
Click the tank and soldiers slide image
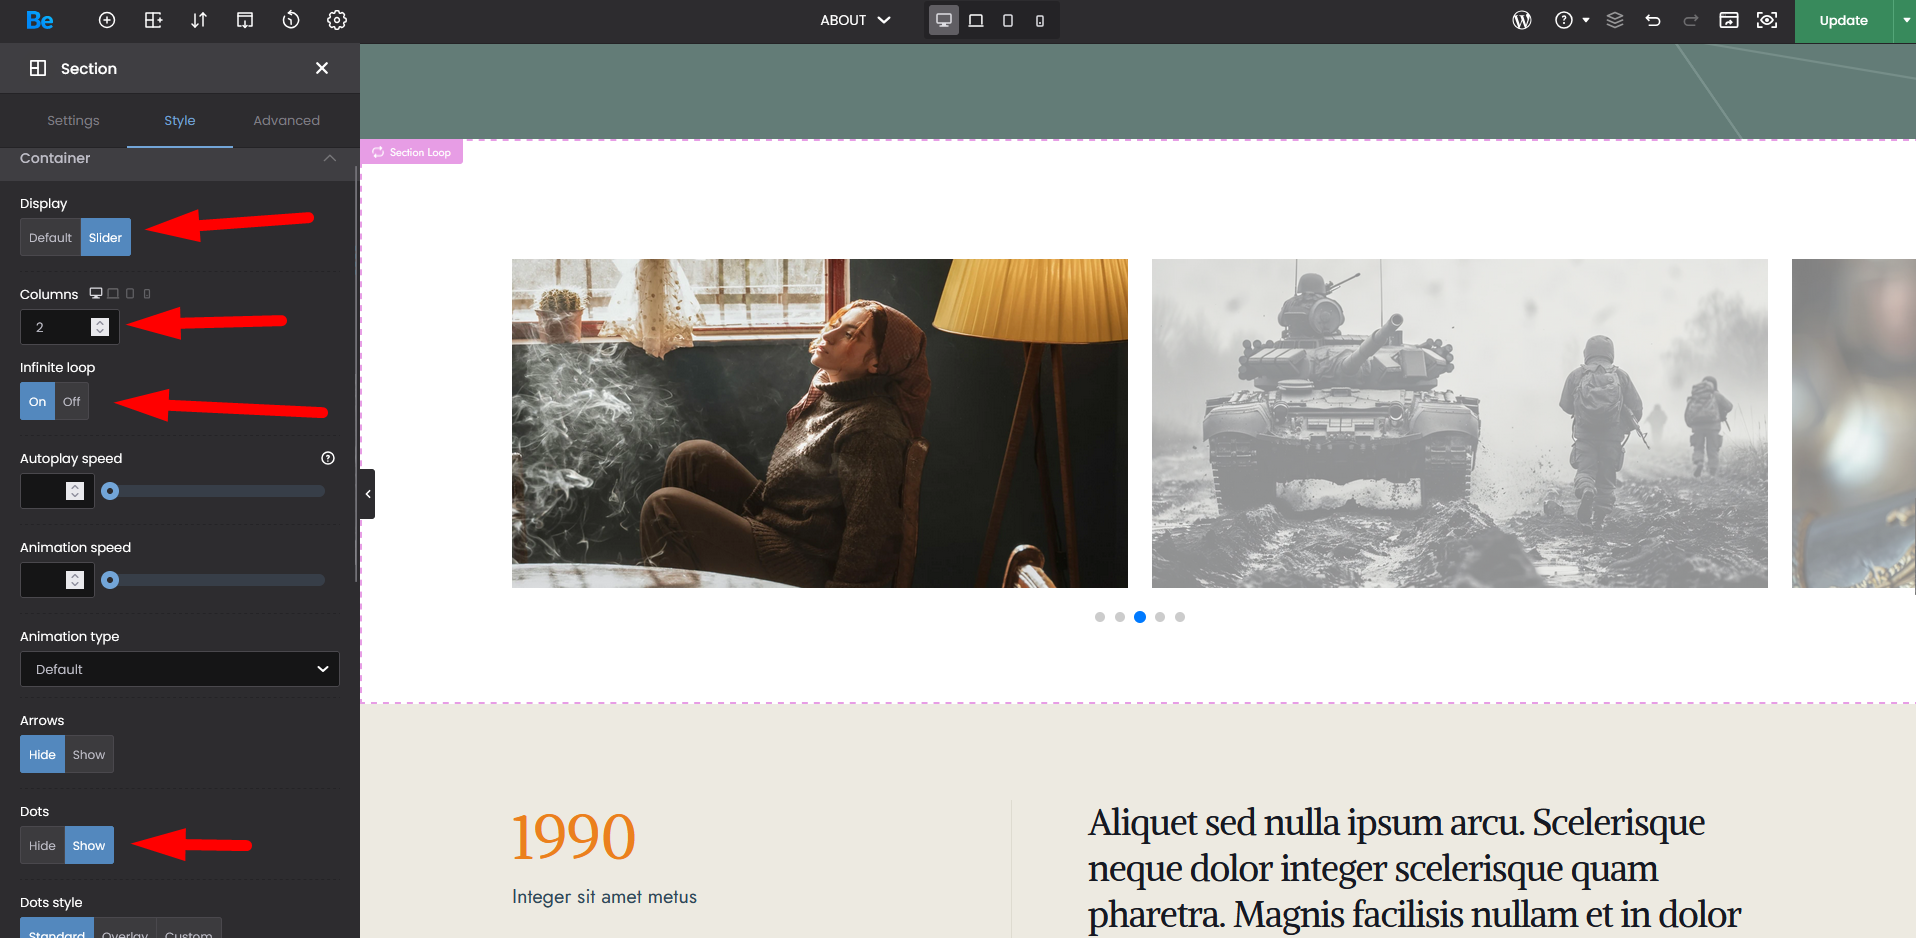1460,423
